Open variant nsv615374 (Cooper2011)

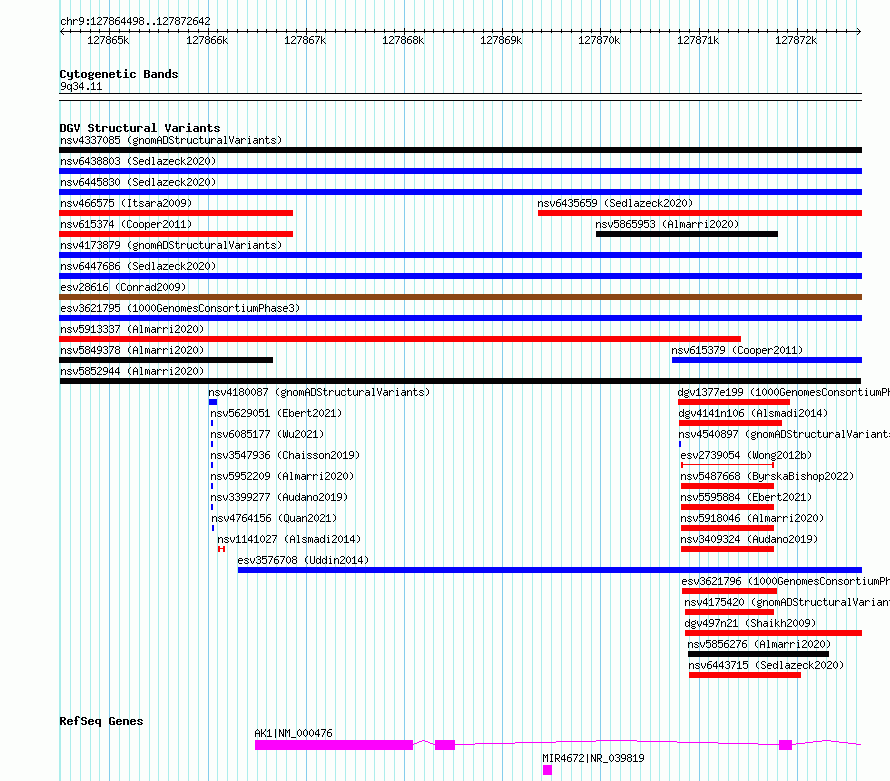[x=126, y=224]
